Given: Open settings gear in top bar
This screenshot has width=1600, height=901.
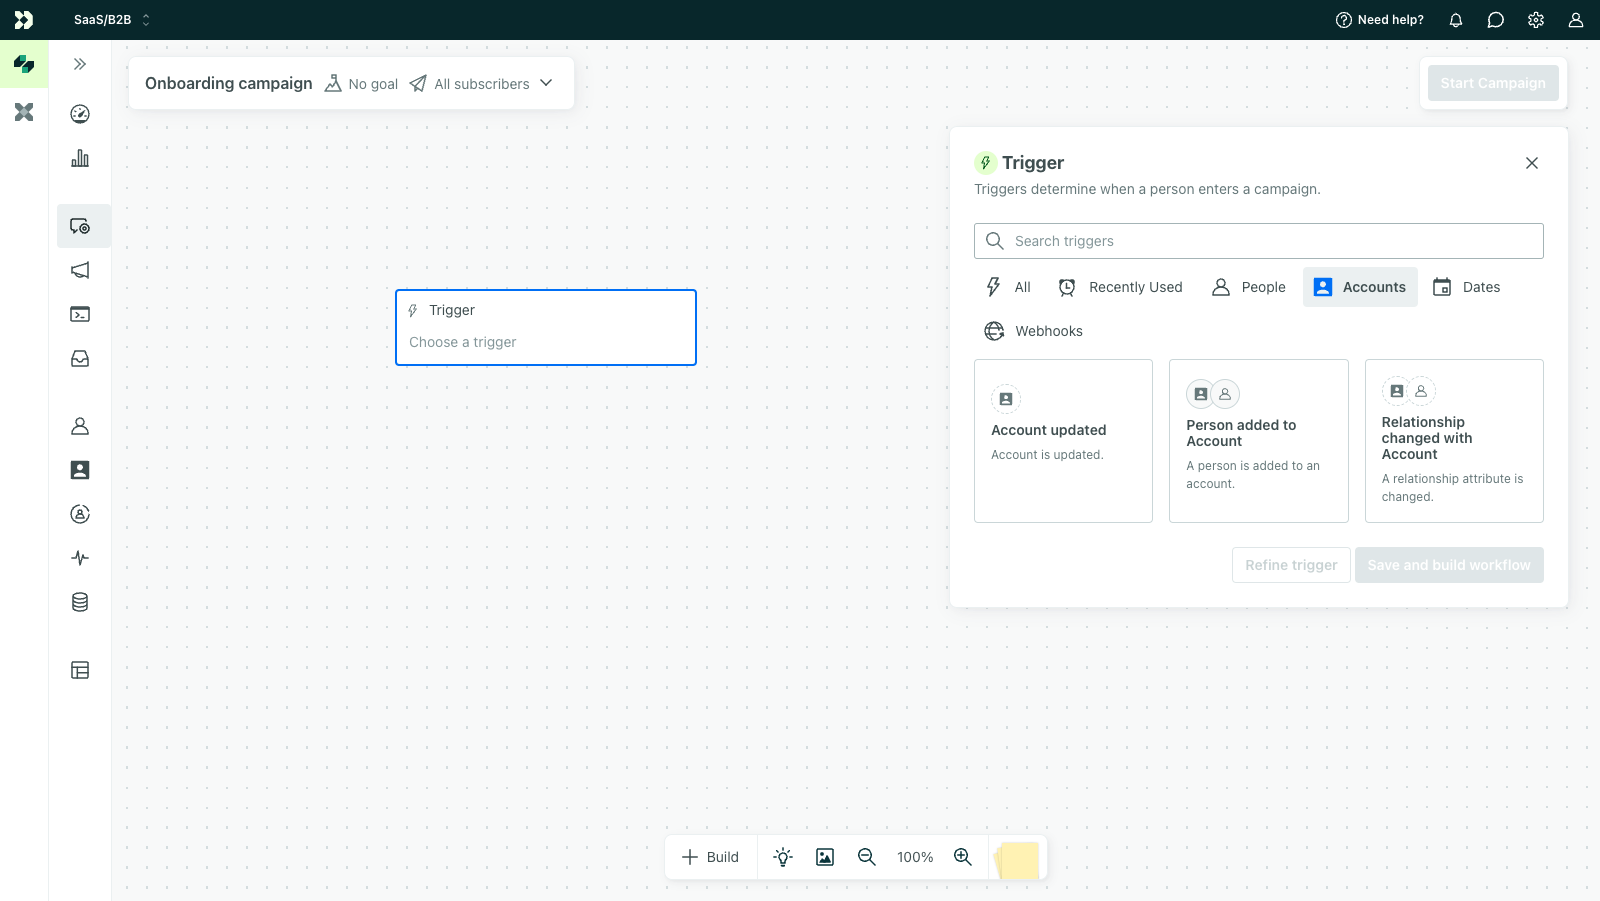Looking at the screenshot, I should (1536, 20).
